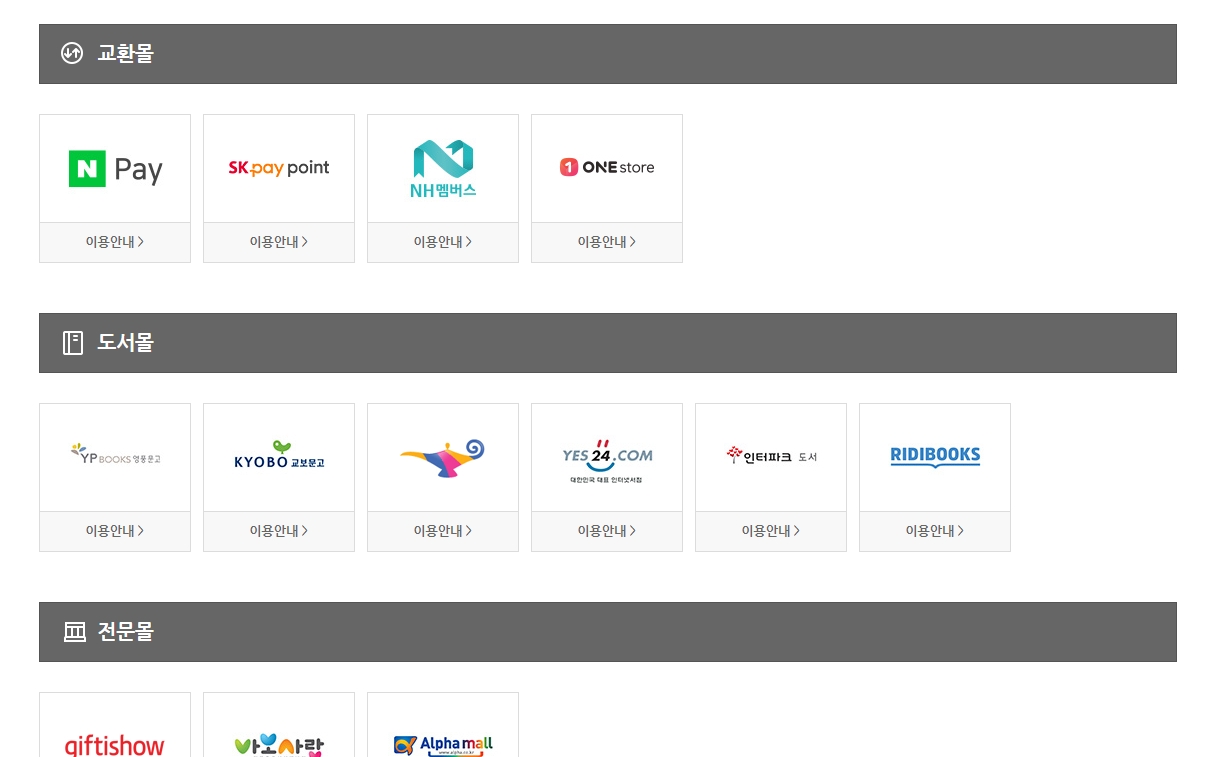Click the N Pay logo
This screenshot has width=1205, height=757.
click(115, 169)
